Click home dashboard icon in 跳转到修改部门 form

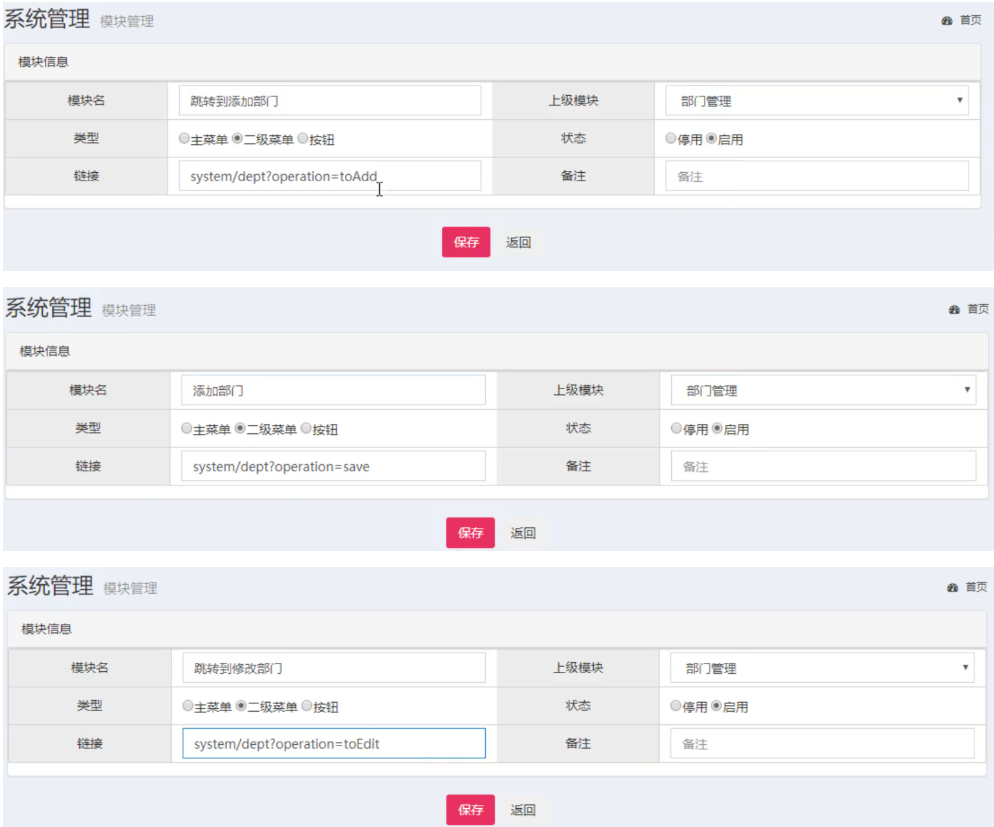(952, 587)
